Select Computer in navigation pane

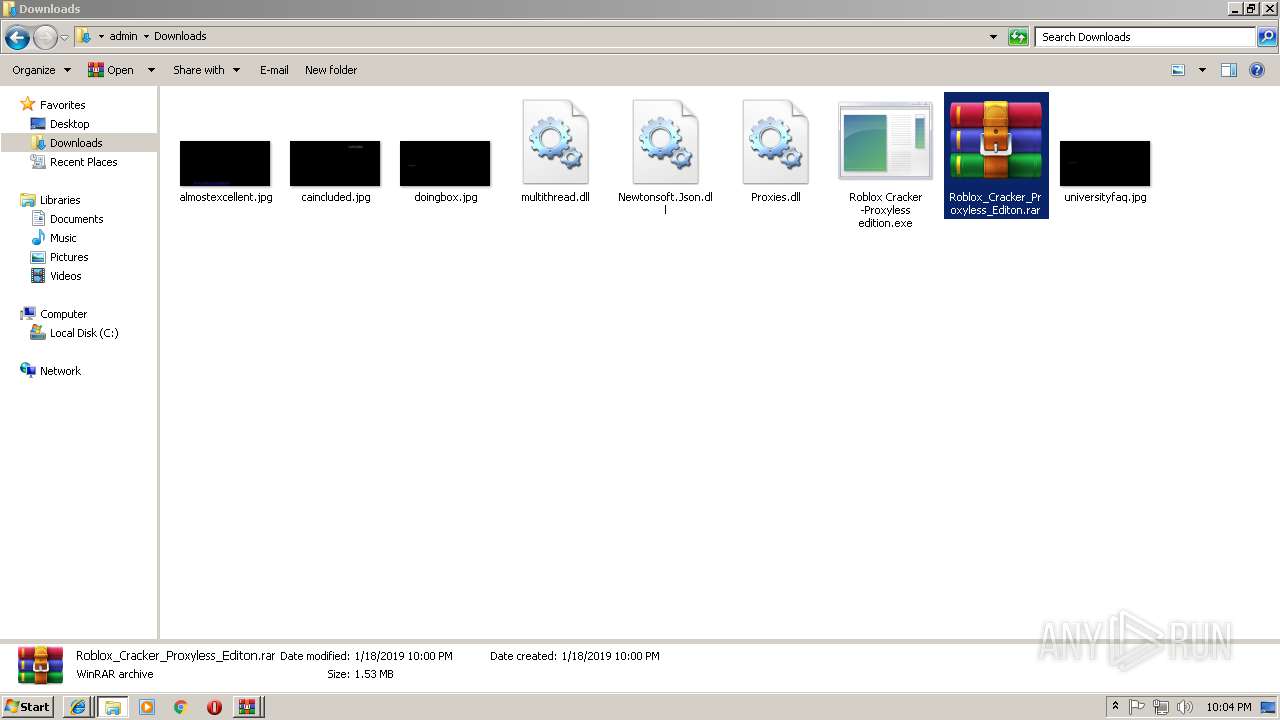coord(63,314)
